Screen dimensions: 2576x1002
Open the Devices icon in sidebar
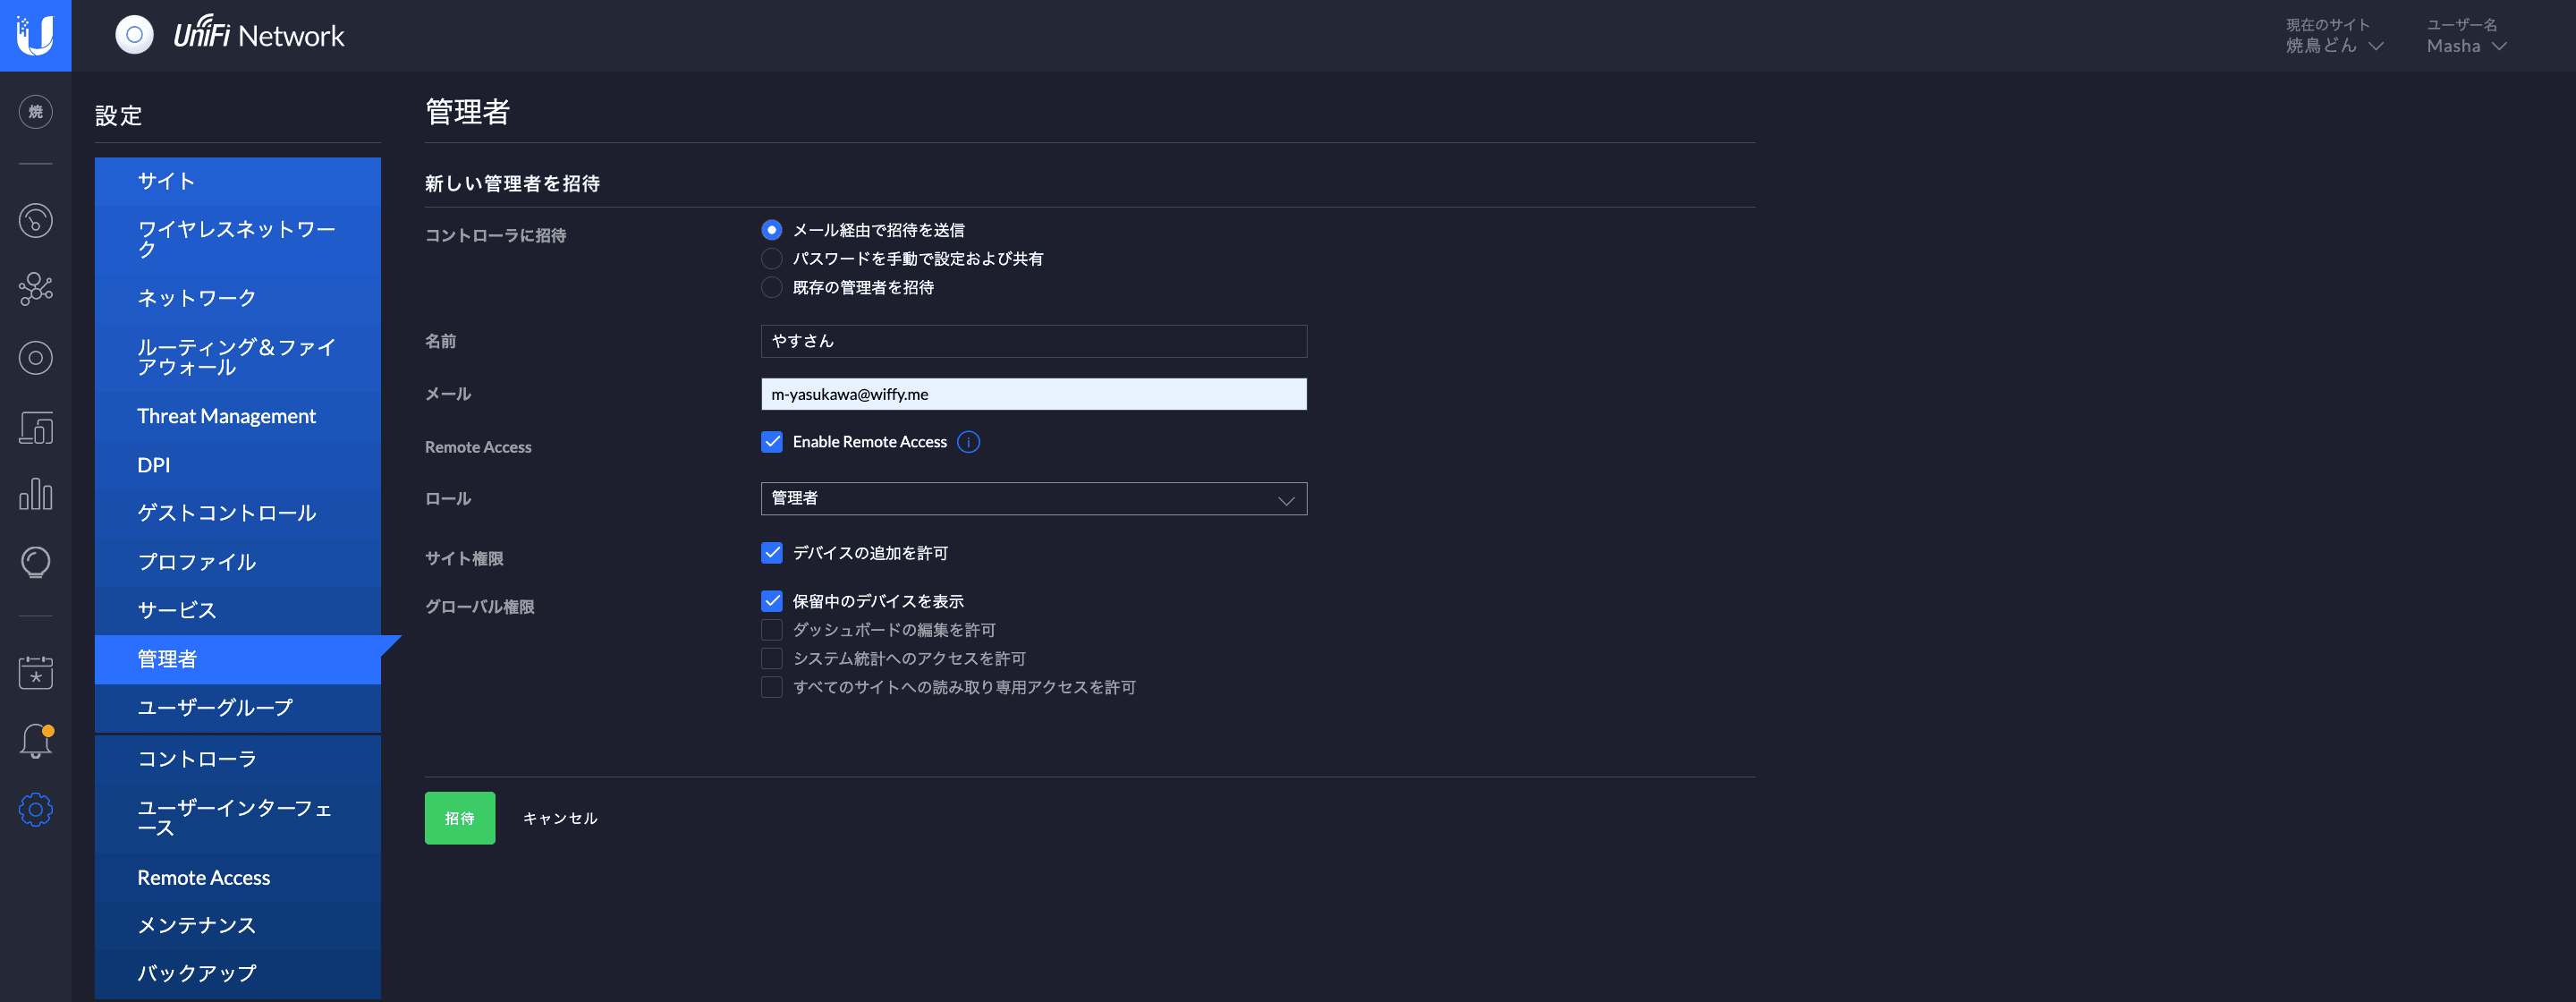(36, 427)
